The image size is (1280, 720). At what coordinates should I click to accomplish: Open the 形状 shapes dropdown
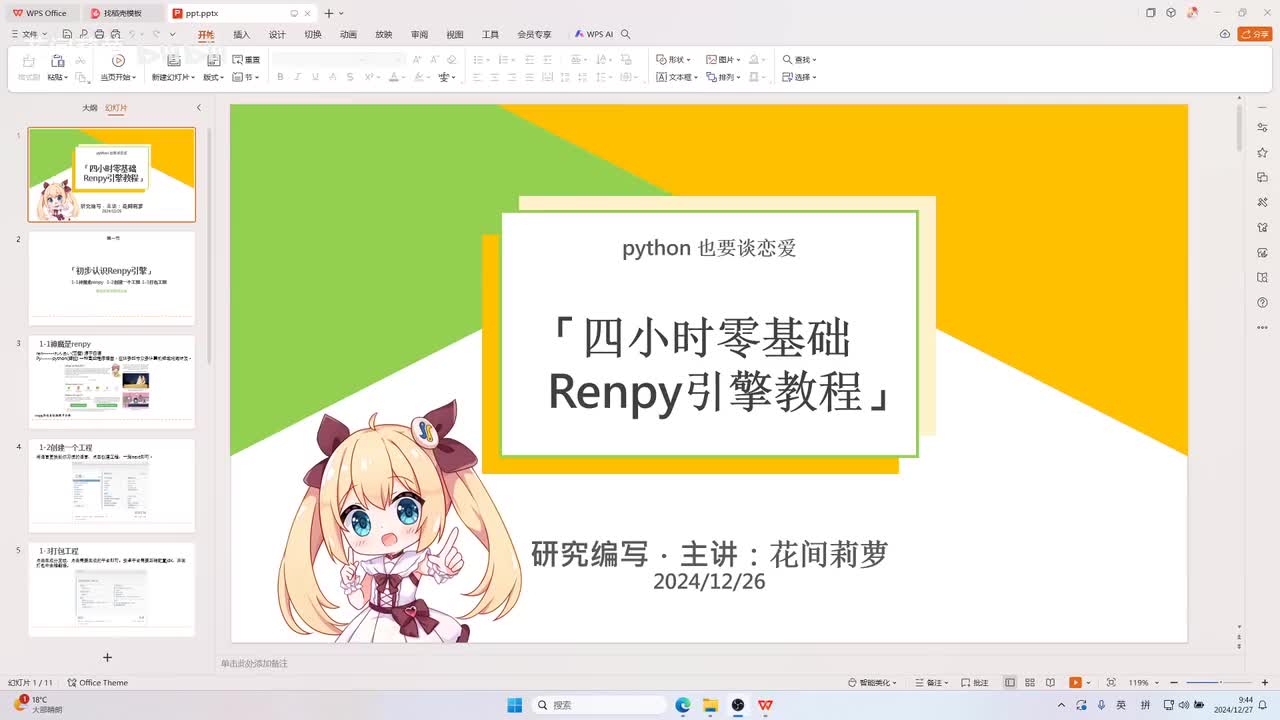[x=674, y=60]
